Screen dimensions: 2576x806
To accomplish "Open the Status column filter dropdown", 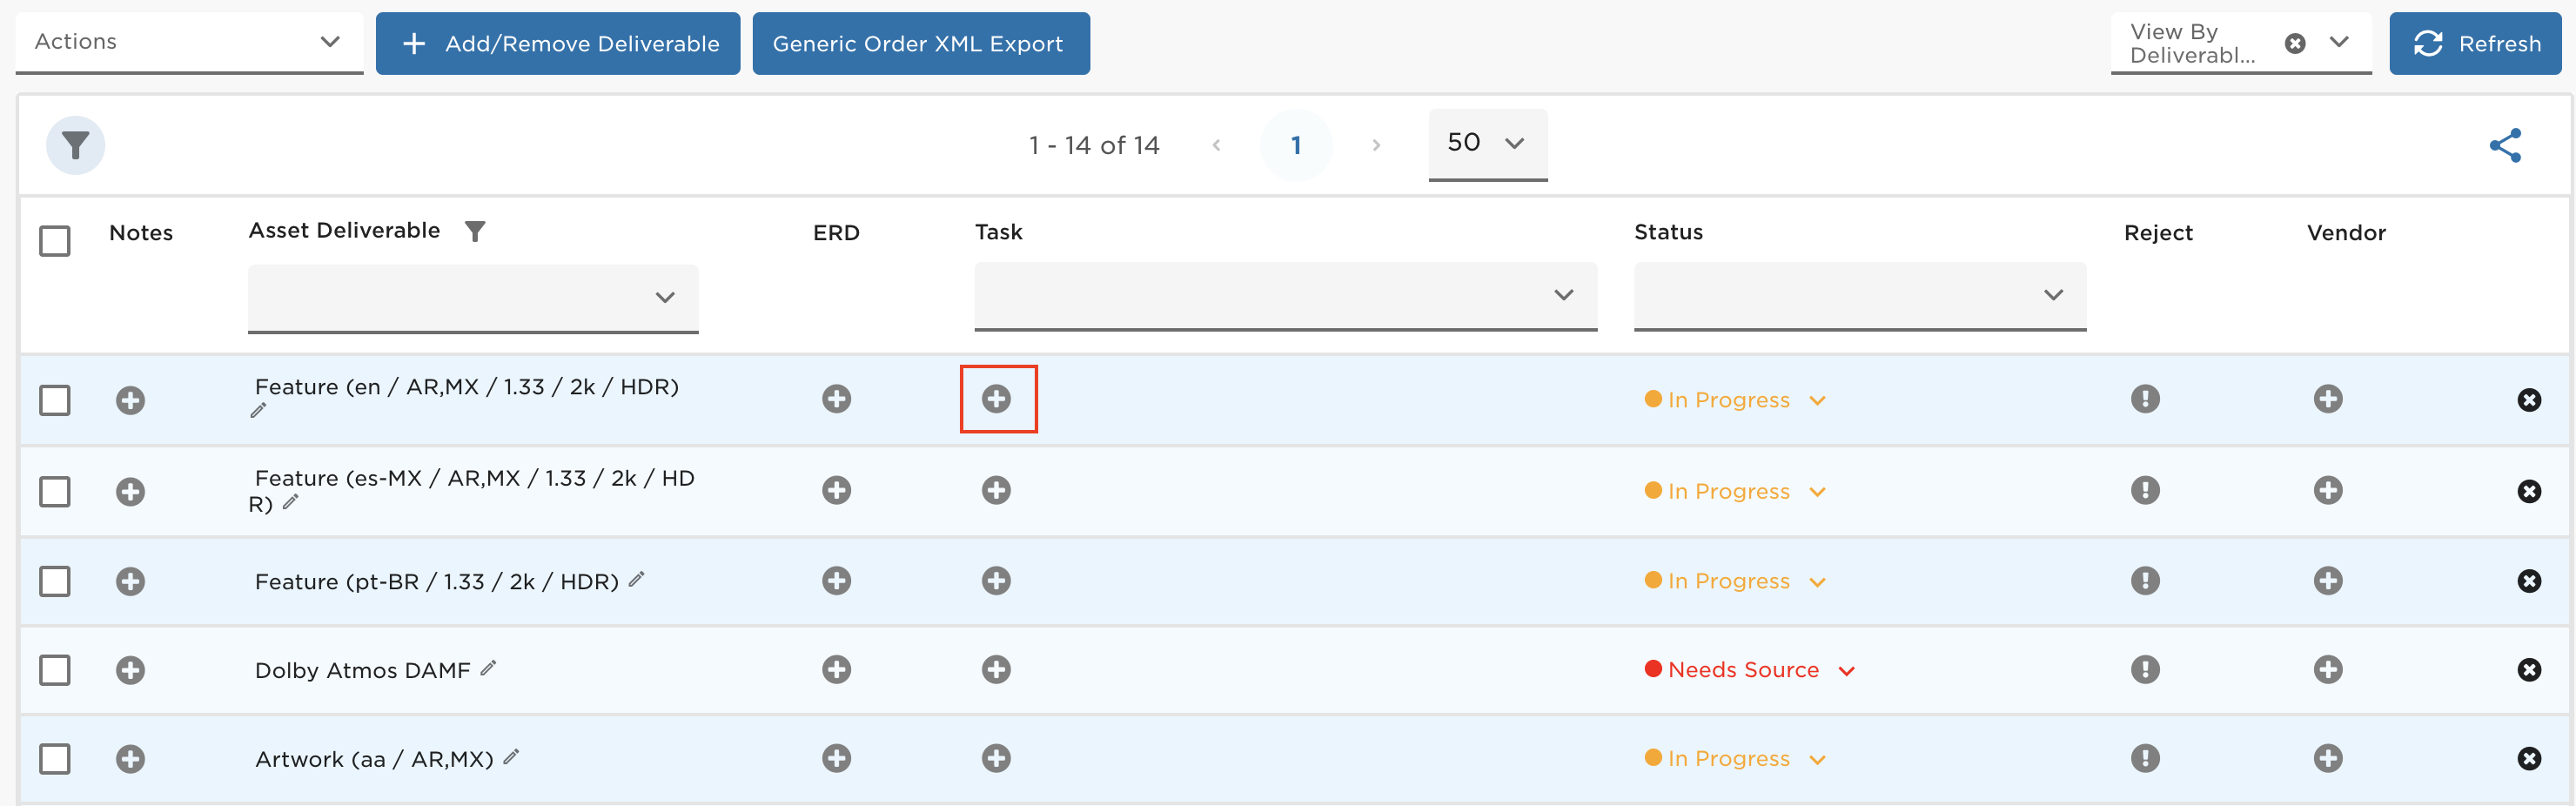I will tap(1860, 296).
